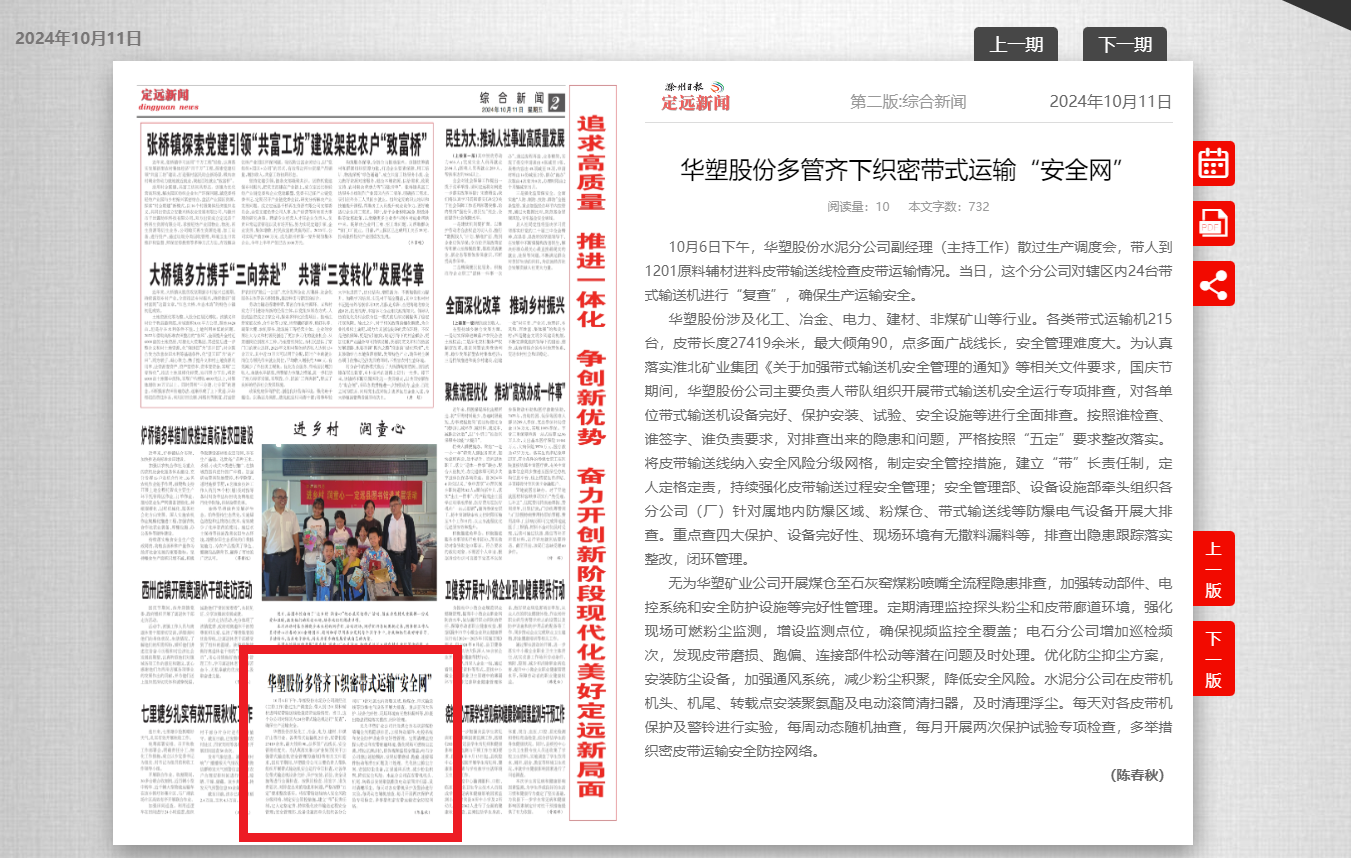Switch to previous page via 上一版
This screenshot has height=858, width=1351.
tap(1213, 569)
